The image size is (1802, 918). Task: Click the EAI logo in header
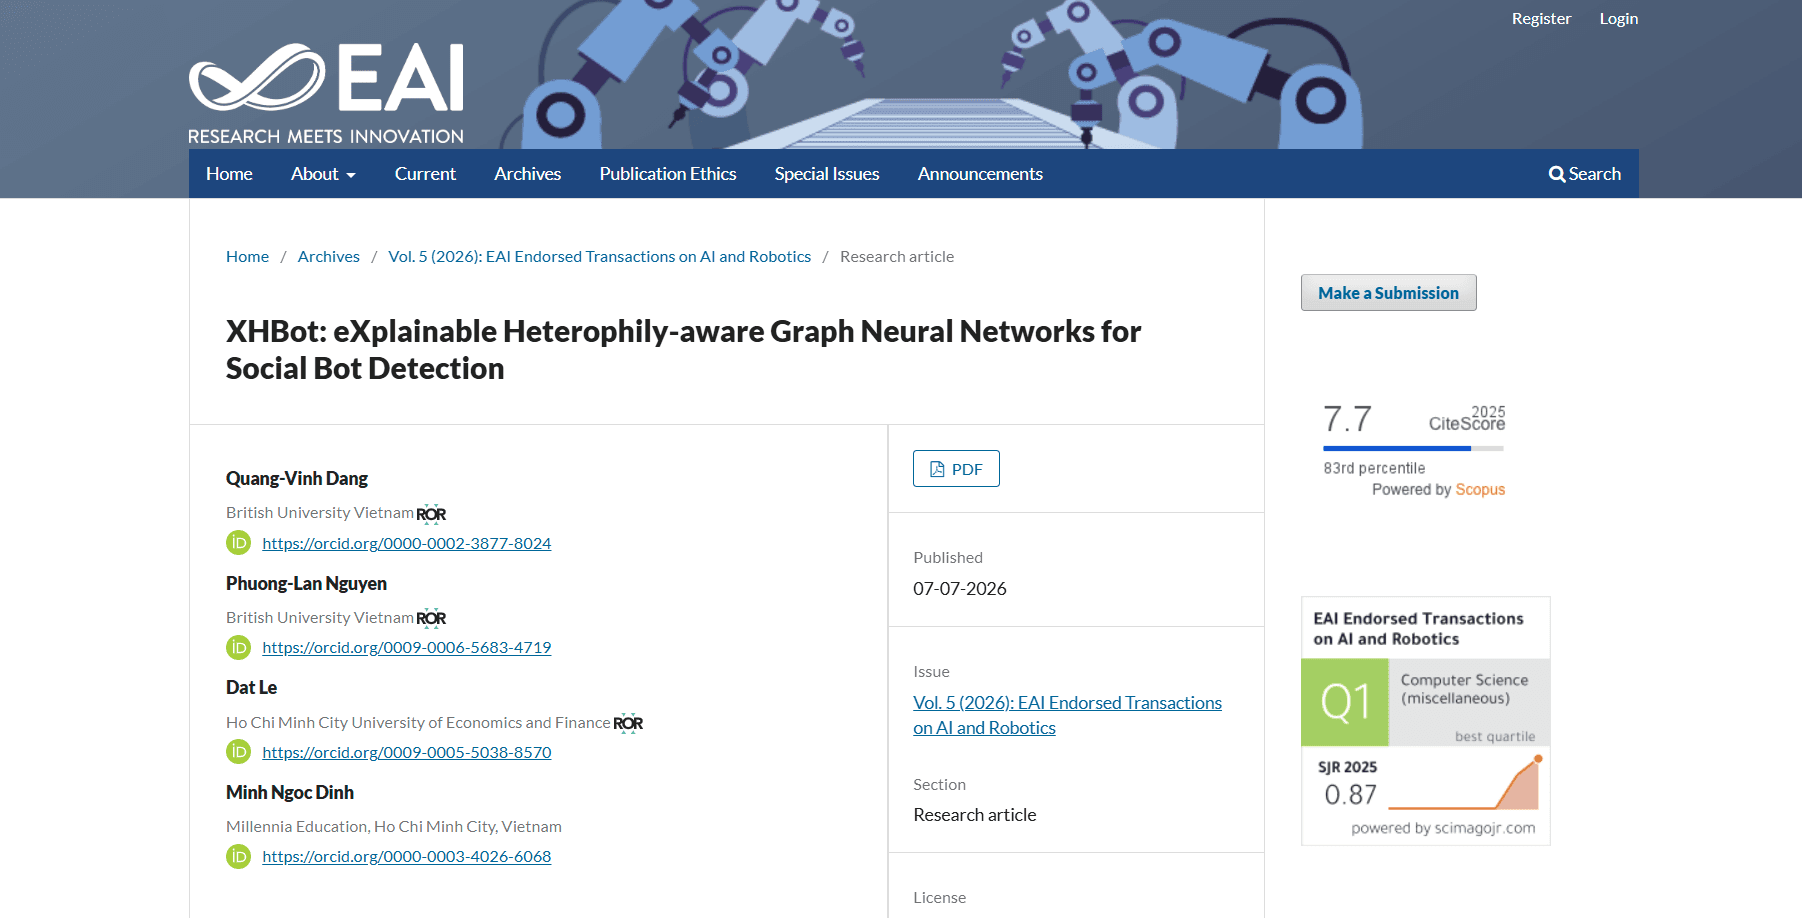tap(326, 94)
